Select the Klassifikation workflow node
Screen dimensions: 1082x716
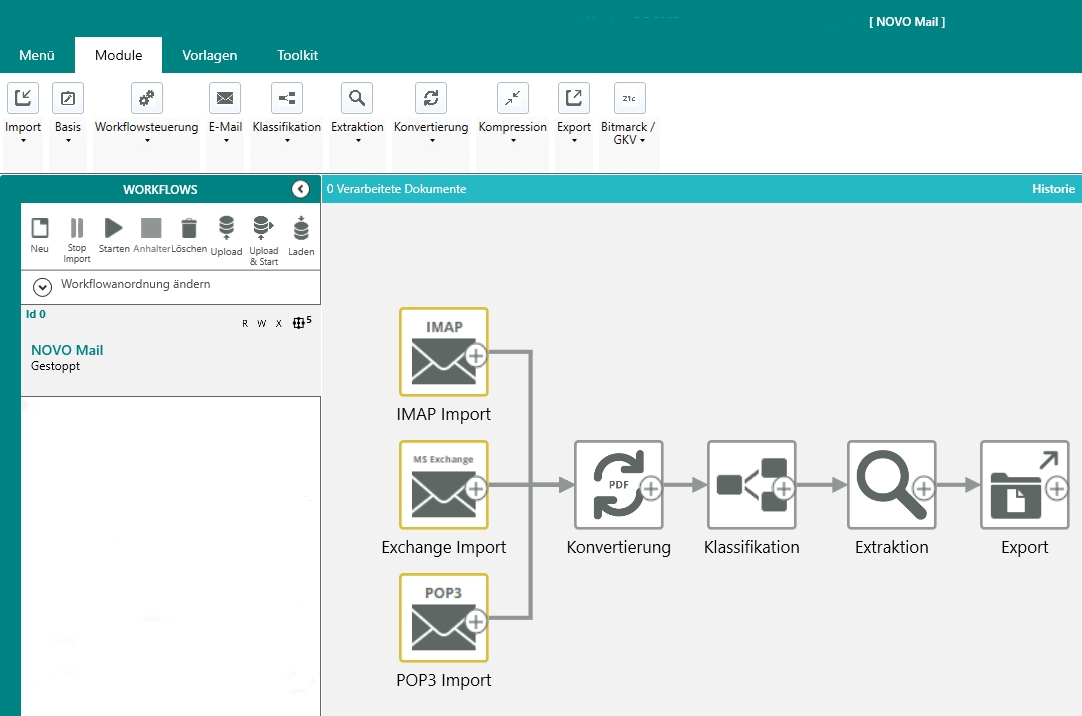point(751,485)
